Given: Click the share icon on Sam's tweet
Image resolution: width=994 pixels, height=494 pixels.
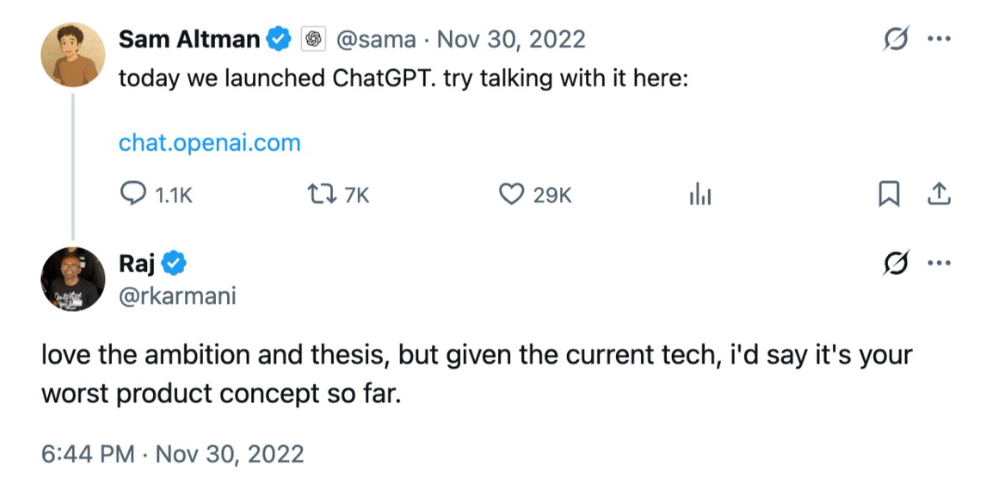Looking at the screenshot, I should 938,195.
